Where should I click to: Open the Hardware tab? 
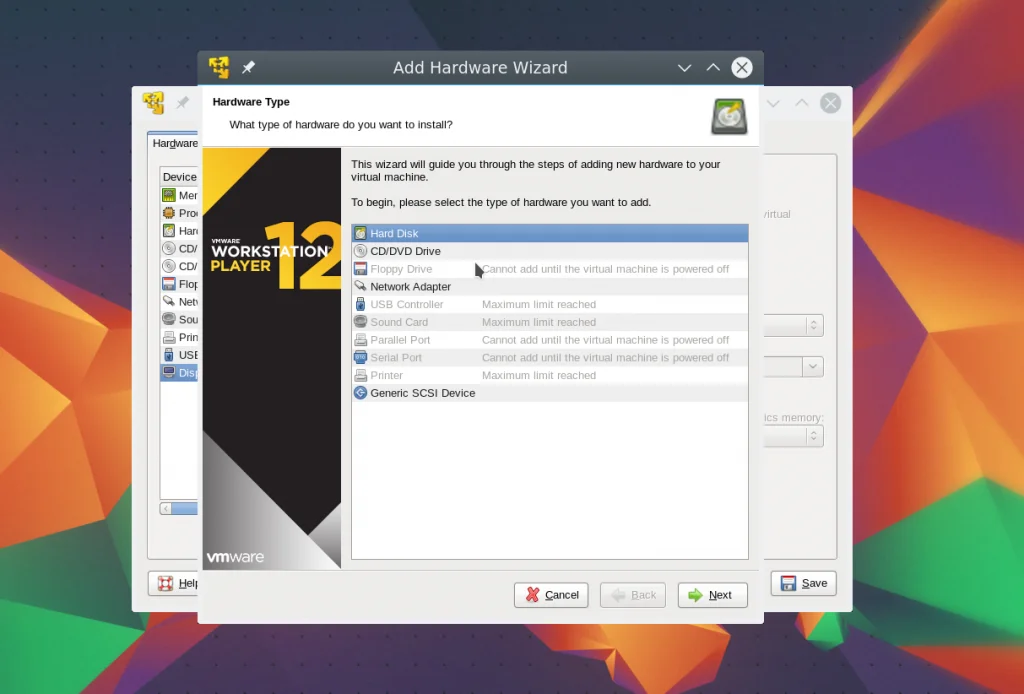click(174, 143)
